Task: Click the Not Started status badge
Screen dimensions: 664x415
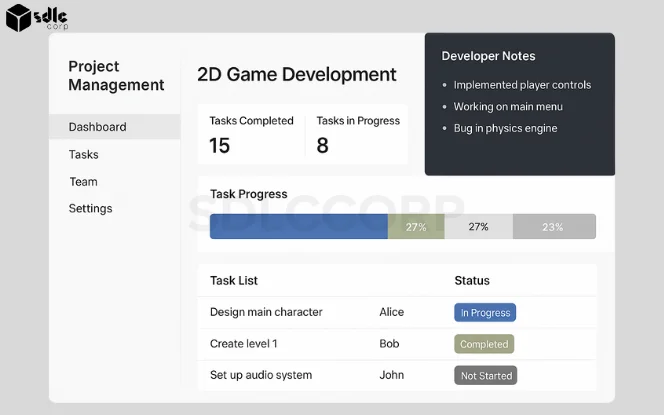Action: (486, 375)
